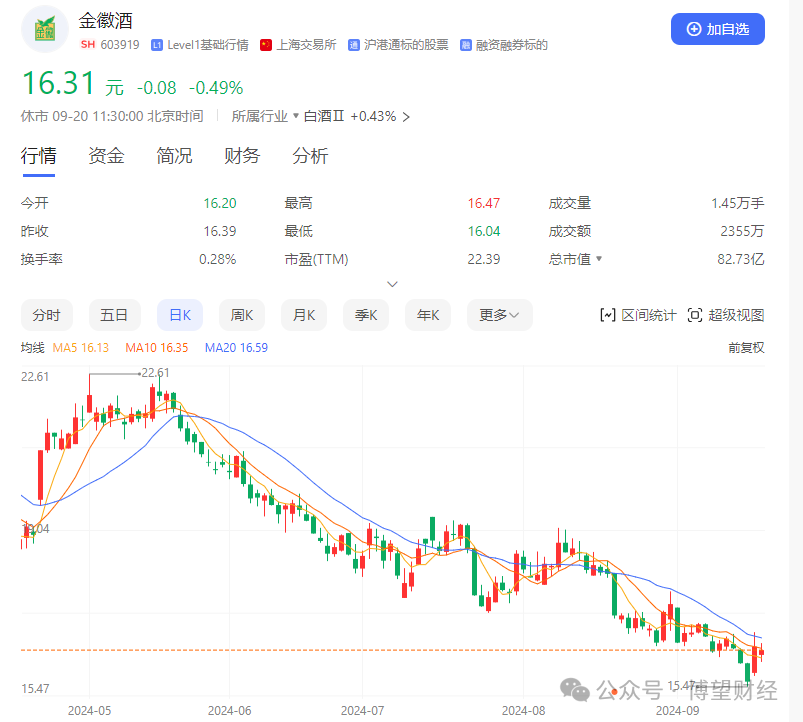Open the 所属行业 dropdown
Screen dimensions: 803x722
click(x=265, y=116)
